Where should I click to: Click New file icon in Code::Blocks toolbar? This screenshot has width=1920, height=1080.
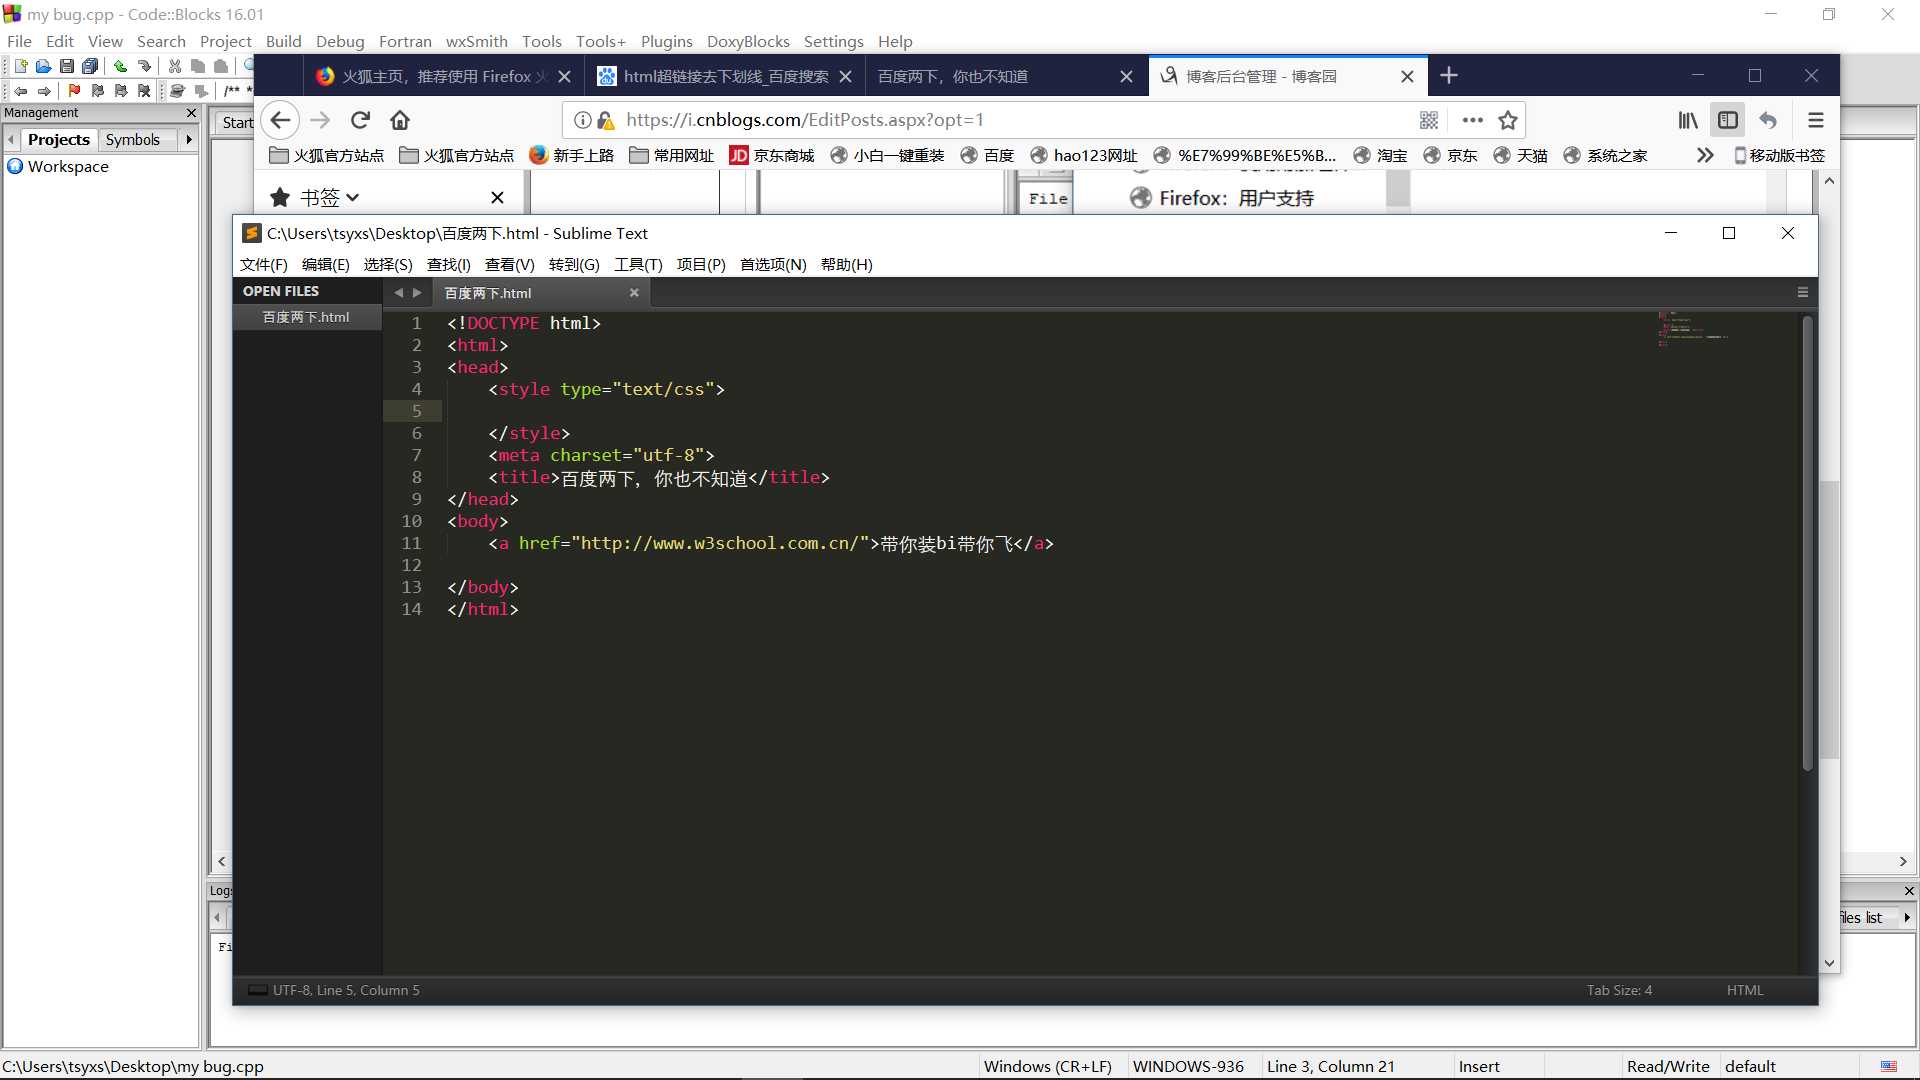click(20, 66)
